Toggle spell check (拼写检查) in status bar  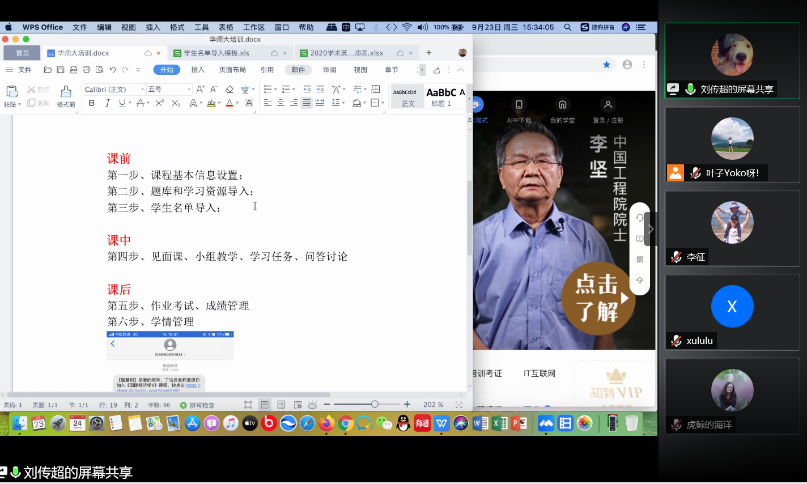tap(196, 404)
